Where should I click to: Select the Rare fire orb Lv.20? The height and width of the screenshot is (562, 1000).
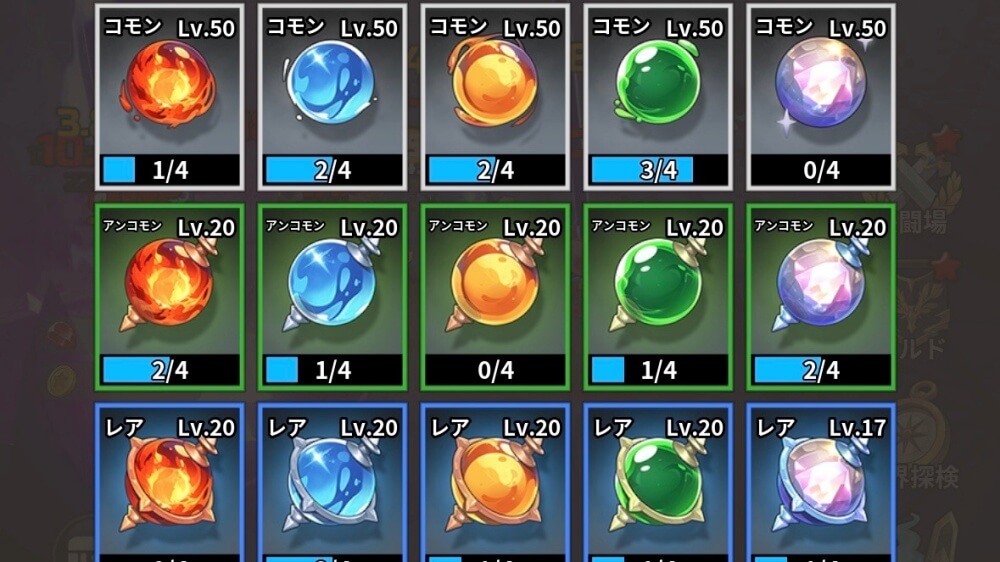pyautogui.click(x=170, y=483)
